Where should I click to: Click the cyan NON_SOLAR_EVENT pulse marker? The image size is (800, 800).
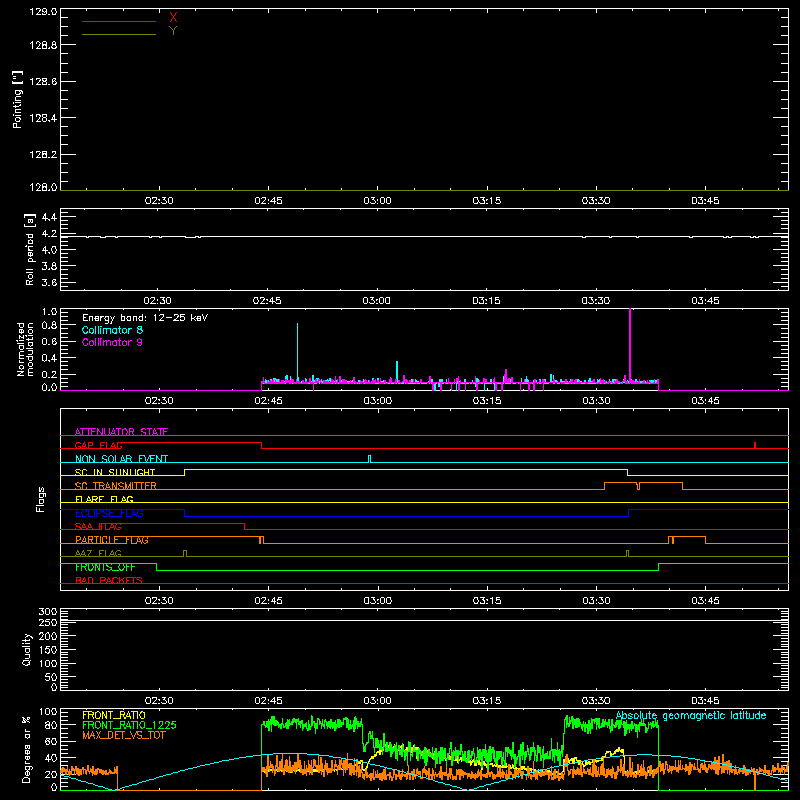pos(370,459)
